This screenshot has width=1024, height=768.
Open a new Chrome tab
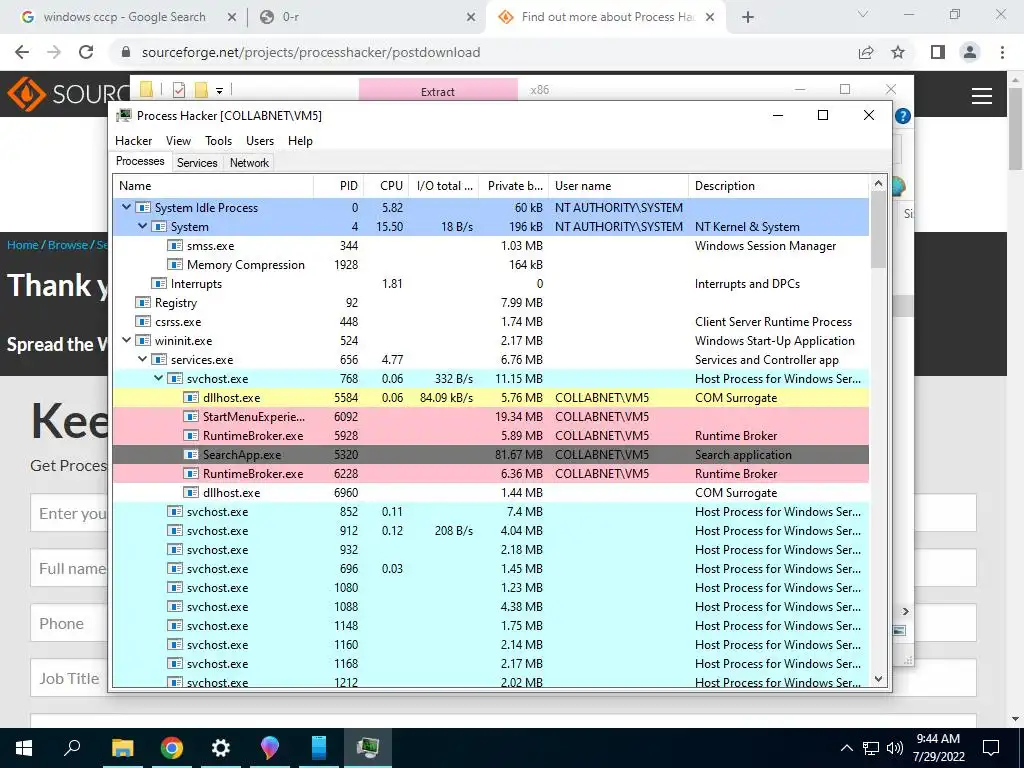coord(748,17)
